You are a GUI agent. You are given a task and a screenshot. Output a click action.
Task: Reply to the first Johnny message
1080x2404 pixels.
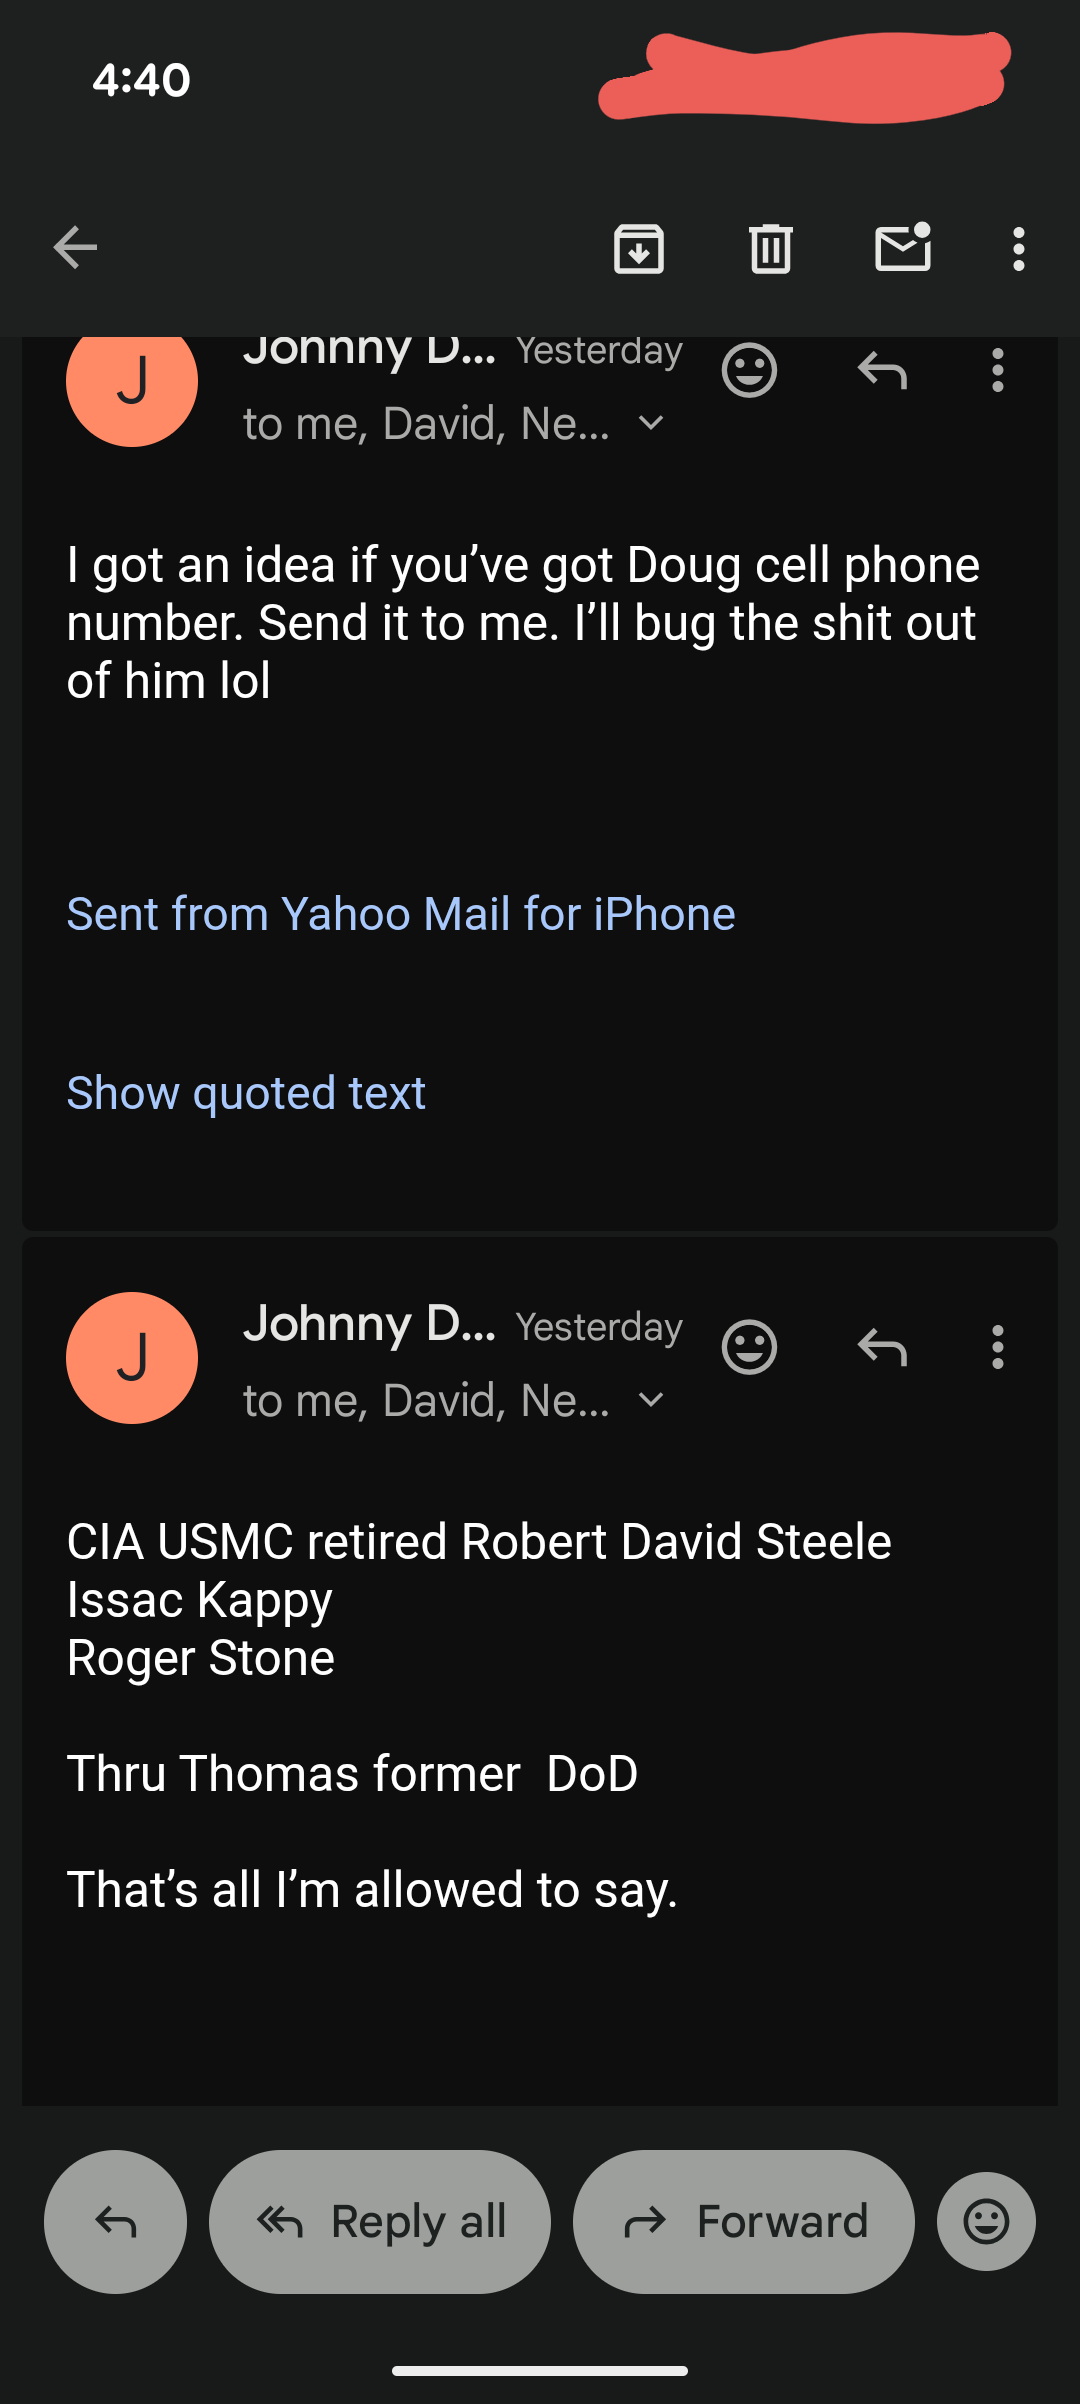point(882,371)
